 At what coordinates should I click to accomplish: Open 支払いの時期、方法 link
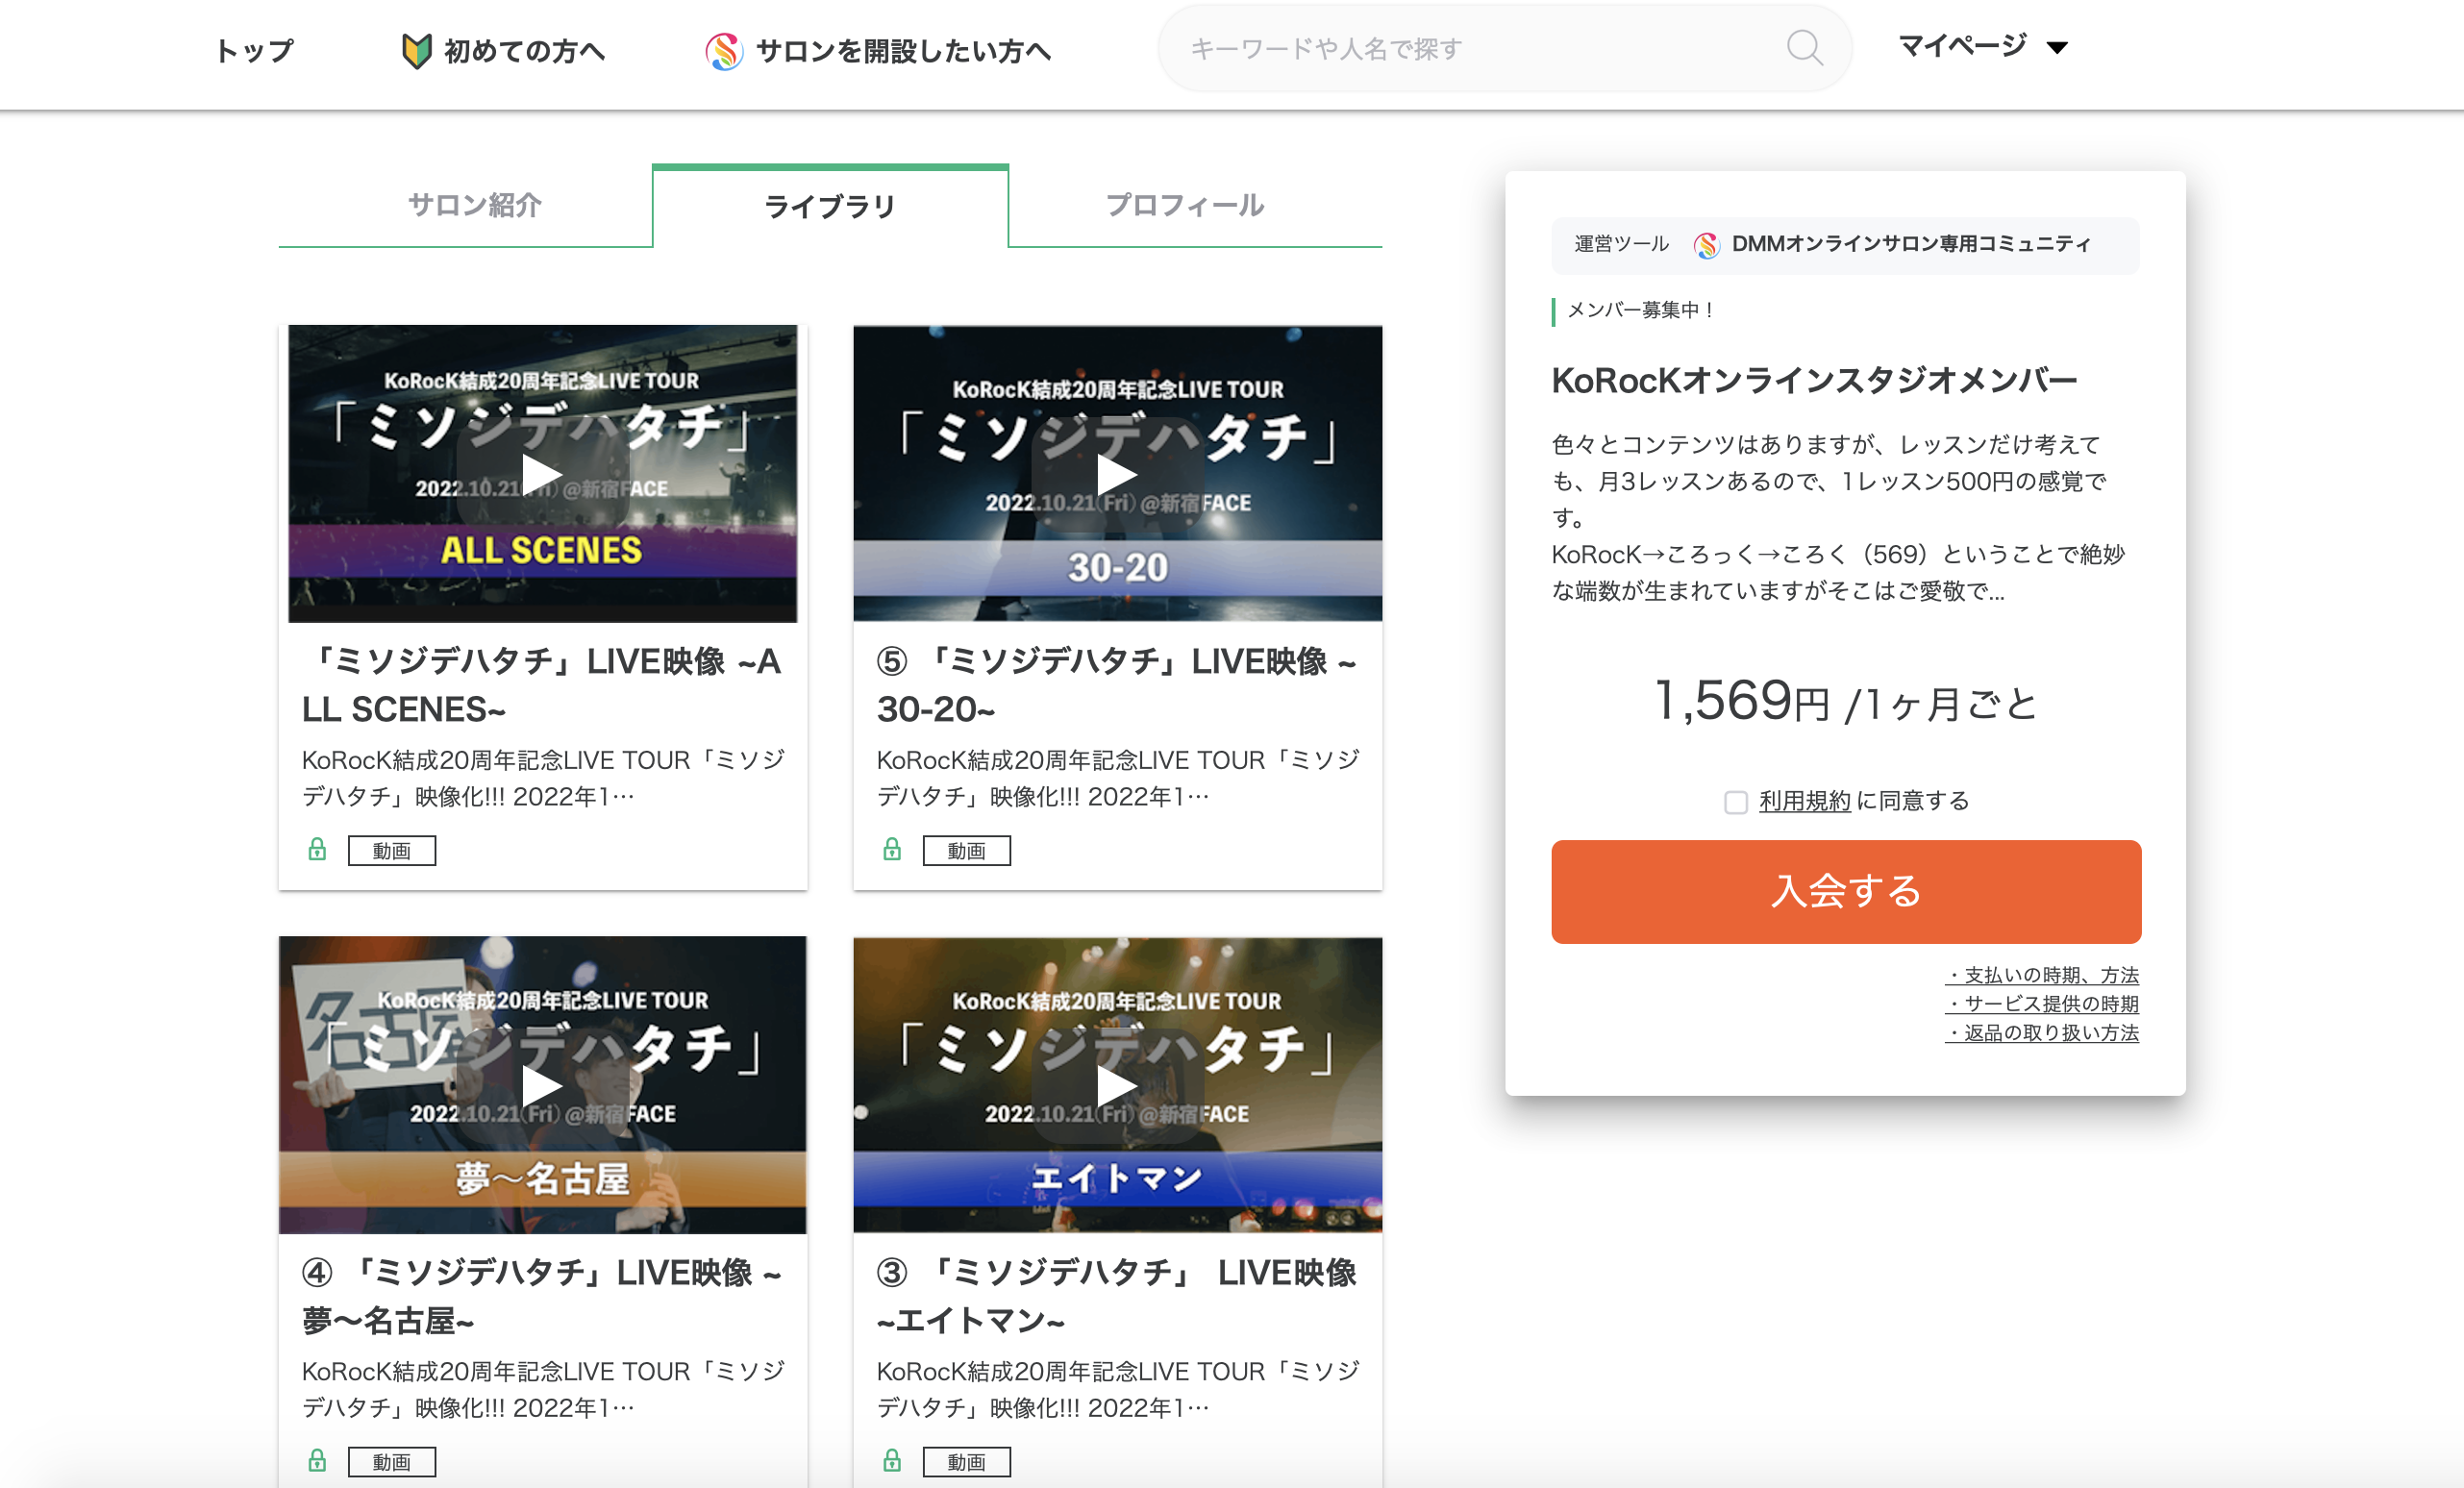(x=2043, y=975)
